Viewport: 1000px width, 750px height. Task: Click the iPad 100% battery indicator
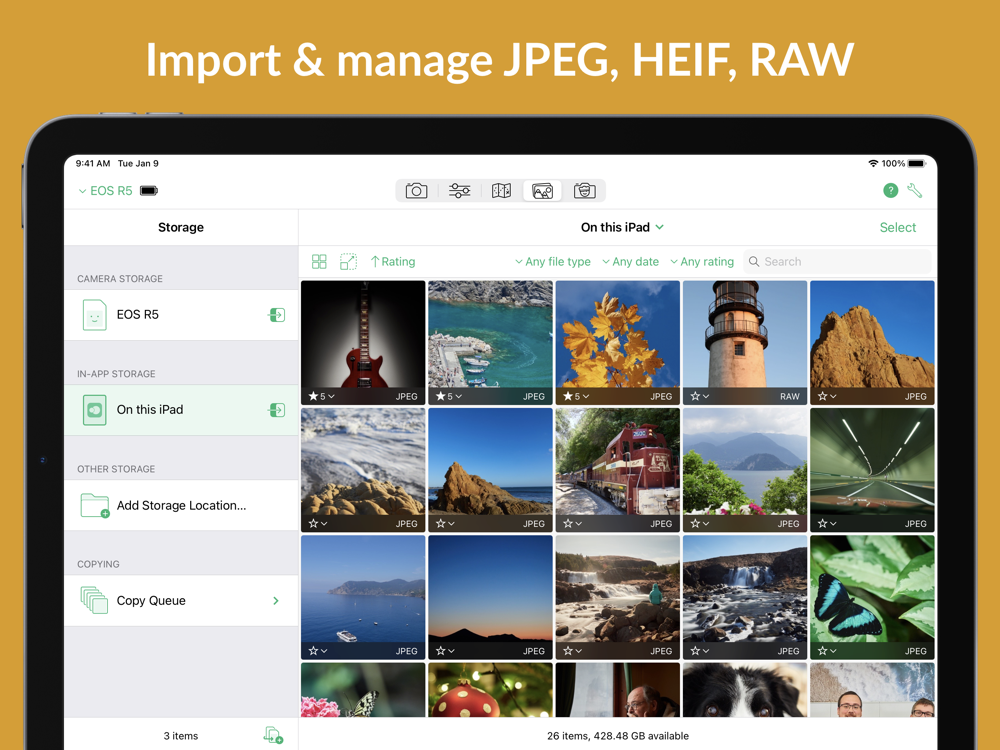click(903, 164)
